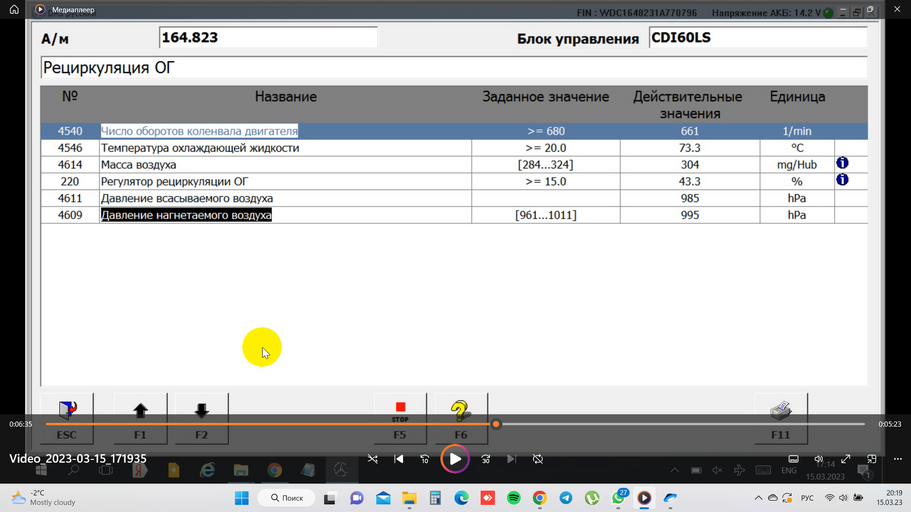Viewport: 911px width, 512px height.
Task: Open the weather widget showing -2°C
Action: [44, 498]
